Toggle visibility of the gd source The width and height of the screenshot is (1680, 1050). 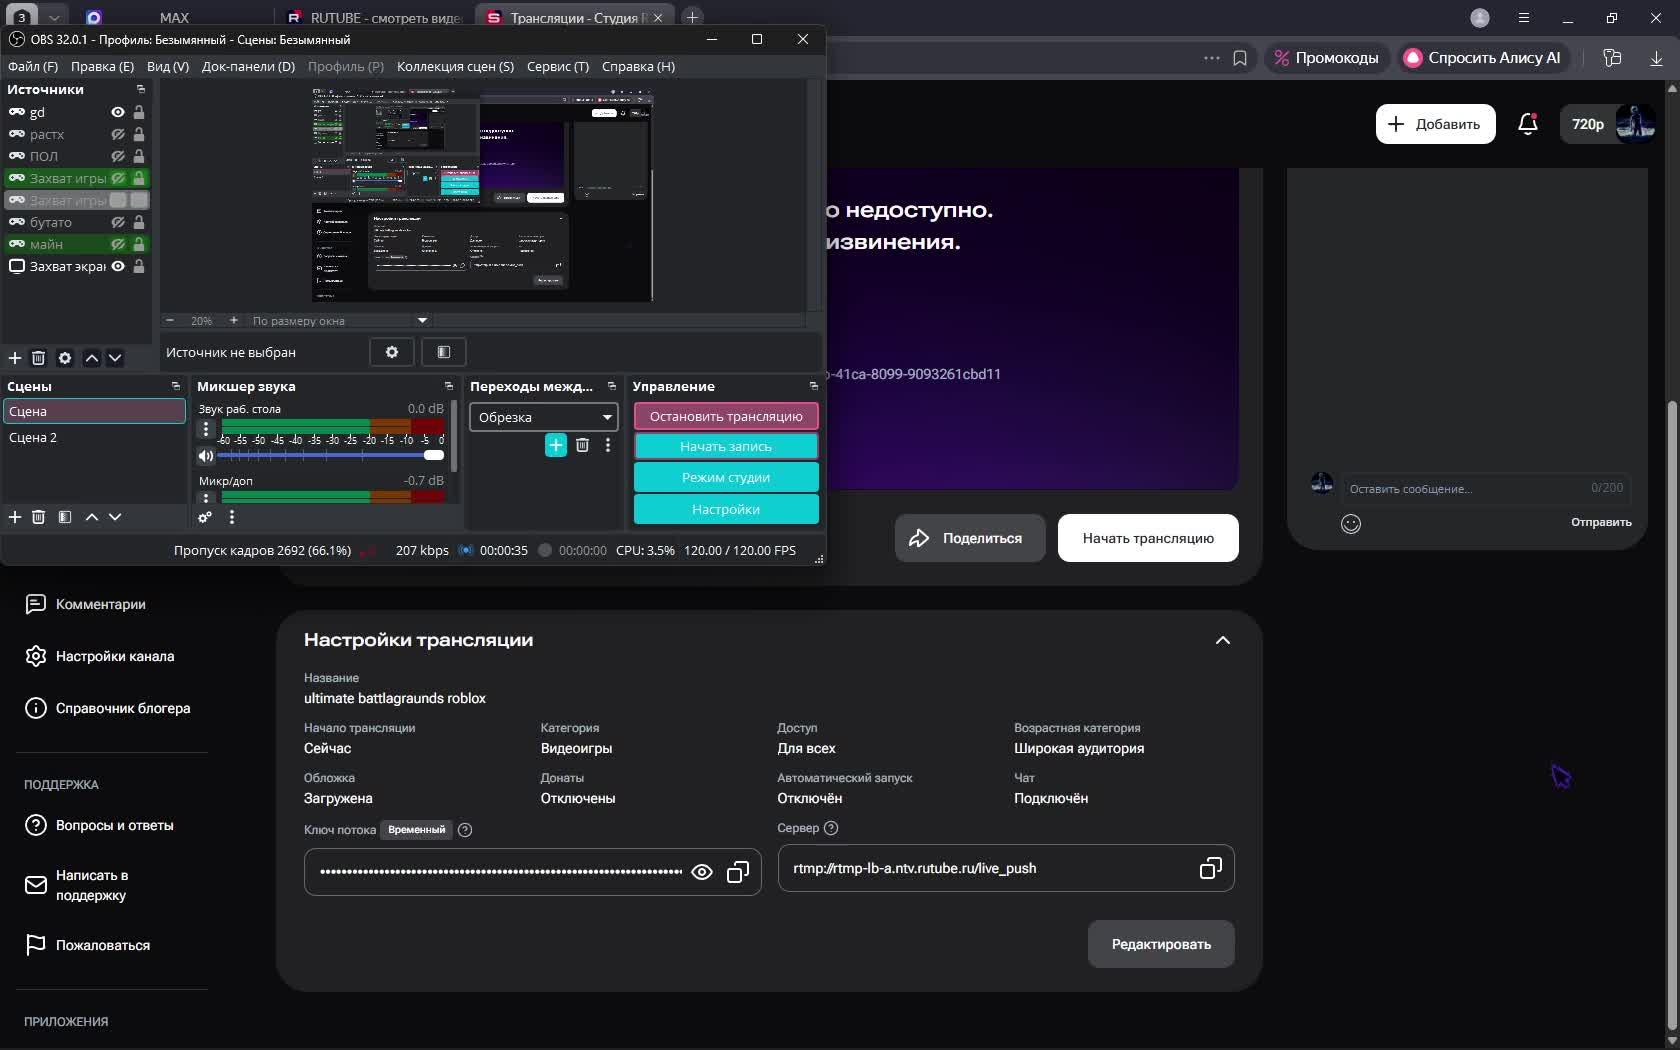[x=118, y=112]
